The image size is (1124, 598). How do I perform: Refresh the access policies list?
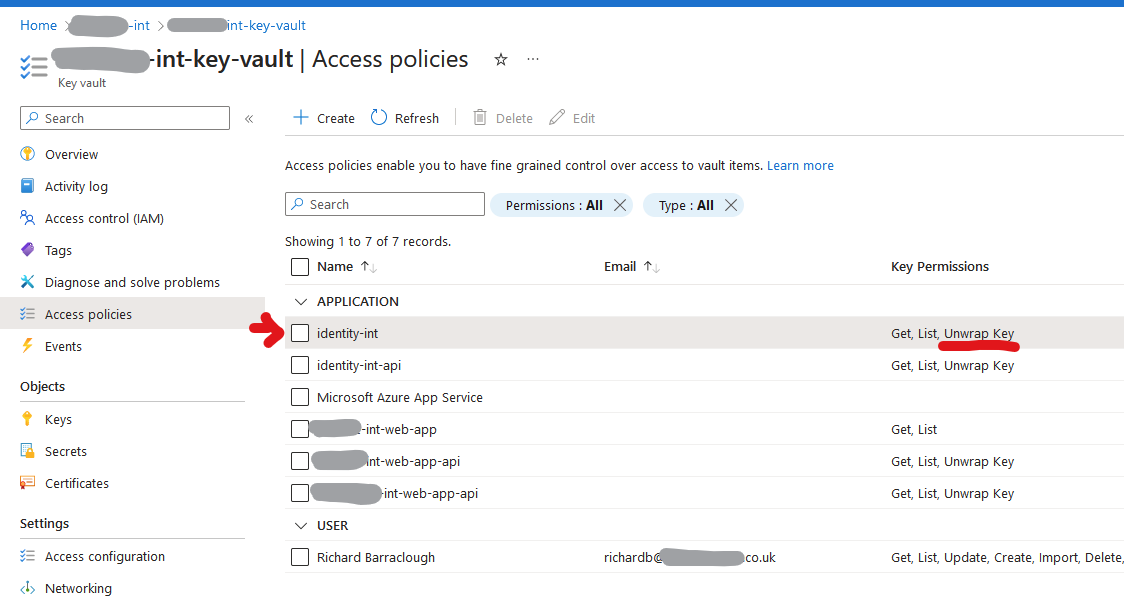point(404,117)
